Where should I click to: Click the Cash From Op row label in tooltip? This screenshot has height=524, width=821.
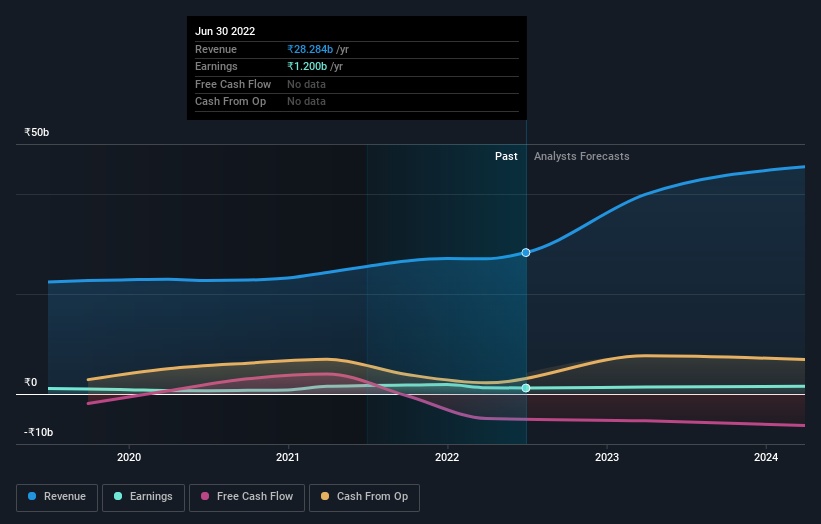[x=230, y=102]
